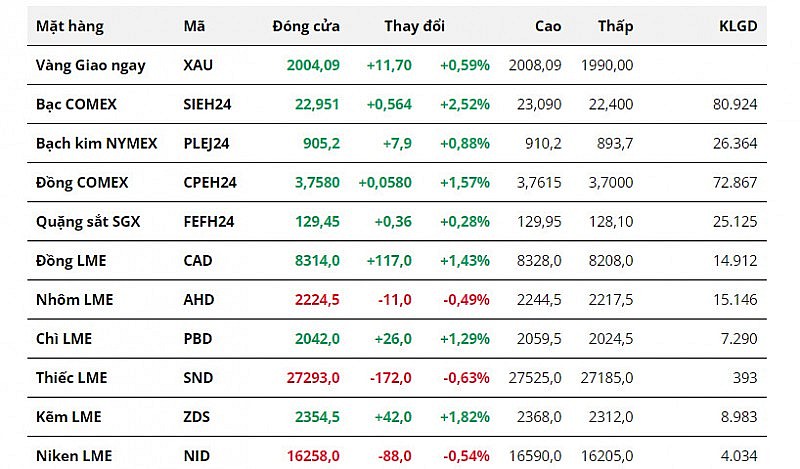800x469 pixels.
Task: Select the Vàng Giao ngay row
Action: (x=90, y=65)
